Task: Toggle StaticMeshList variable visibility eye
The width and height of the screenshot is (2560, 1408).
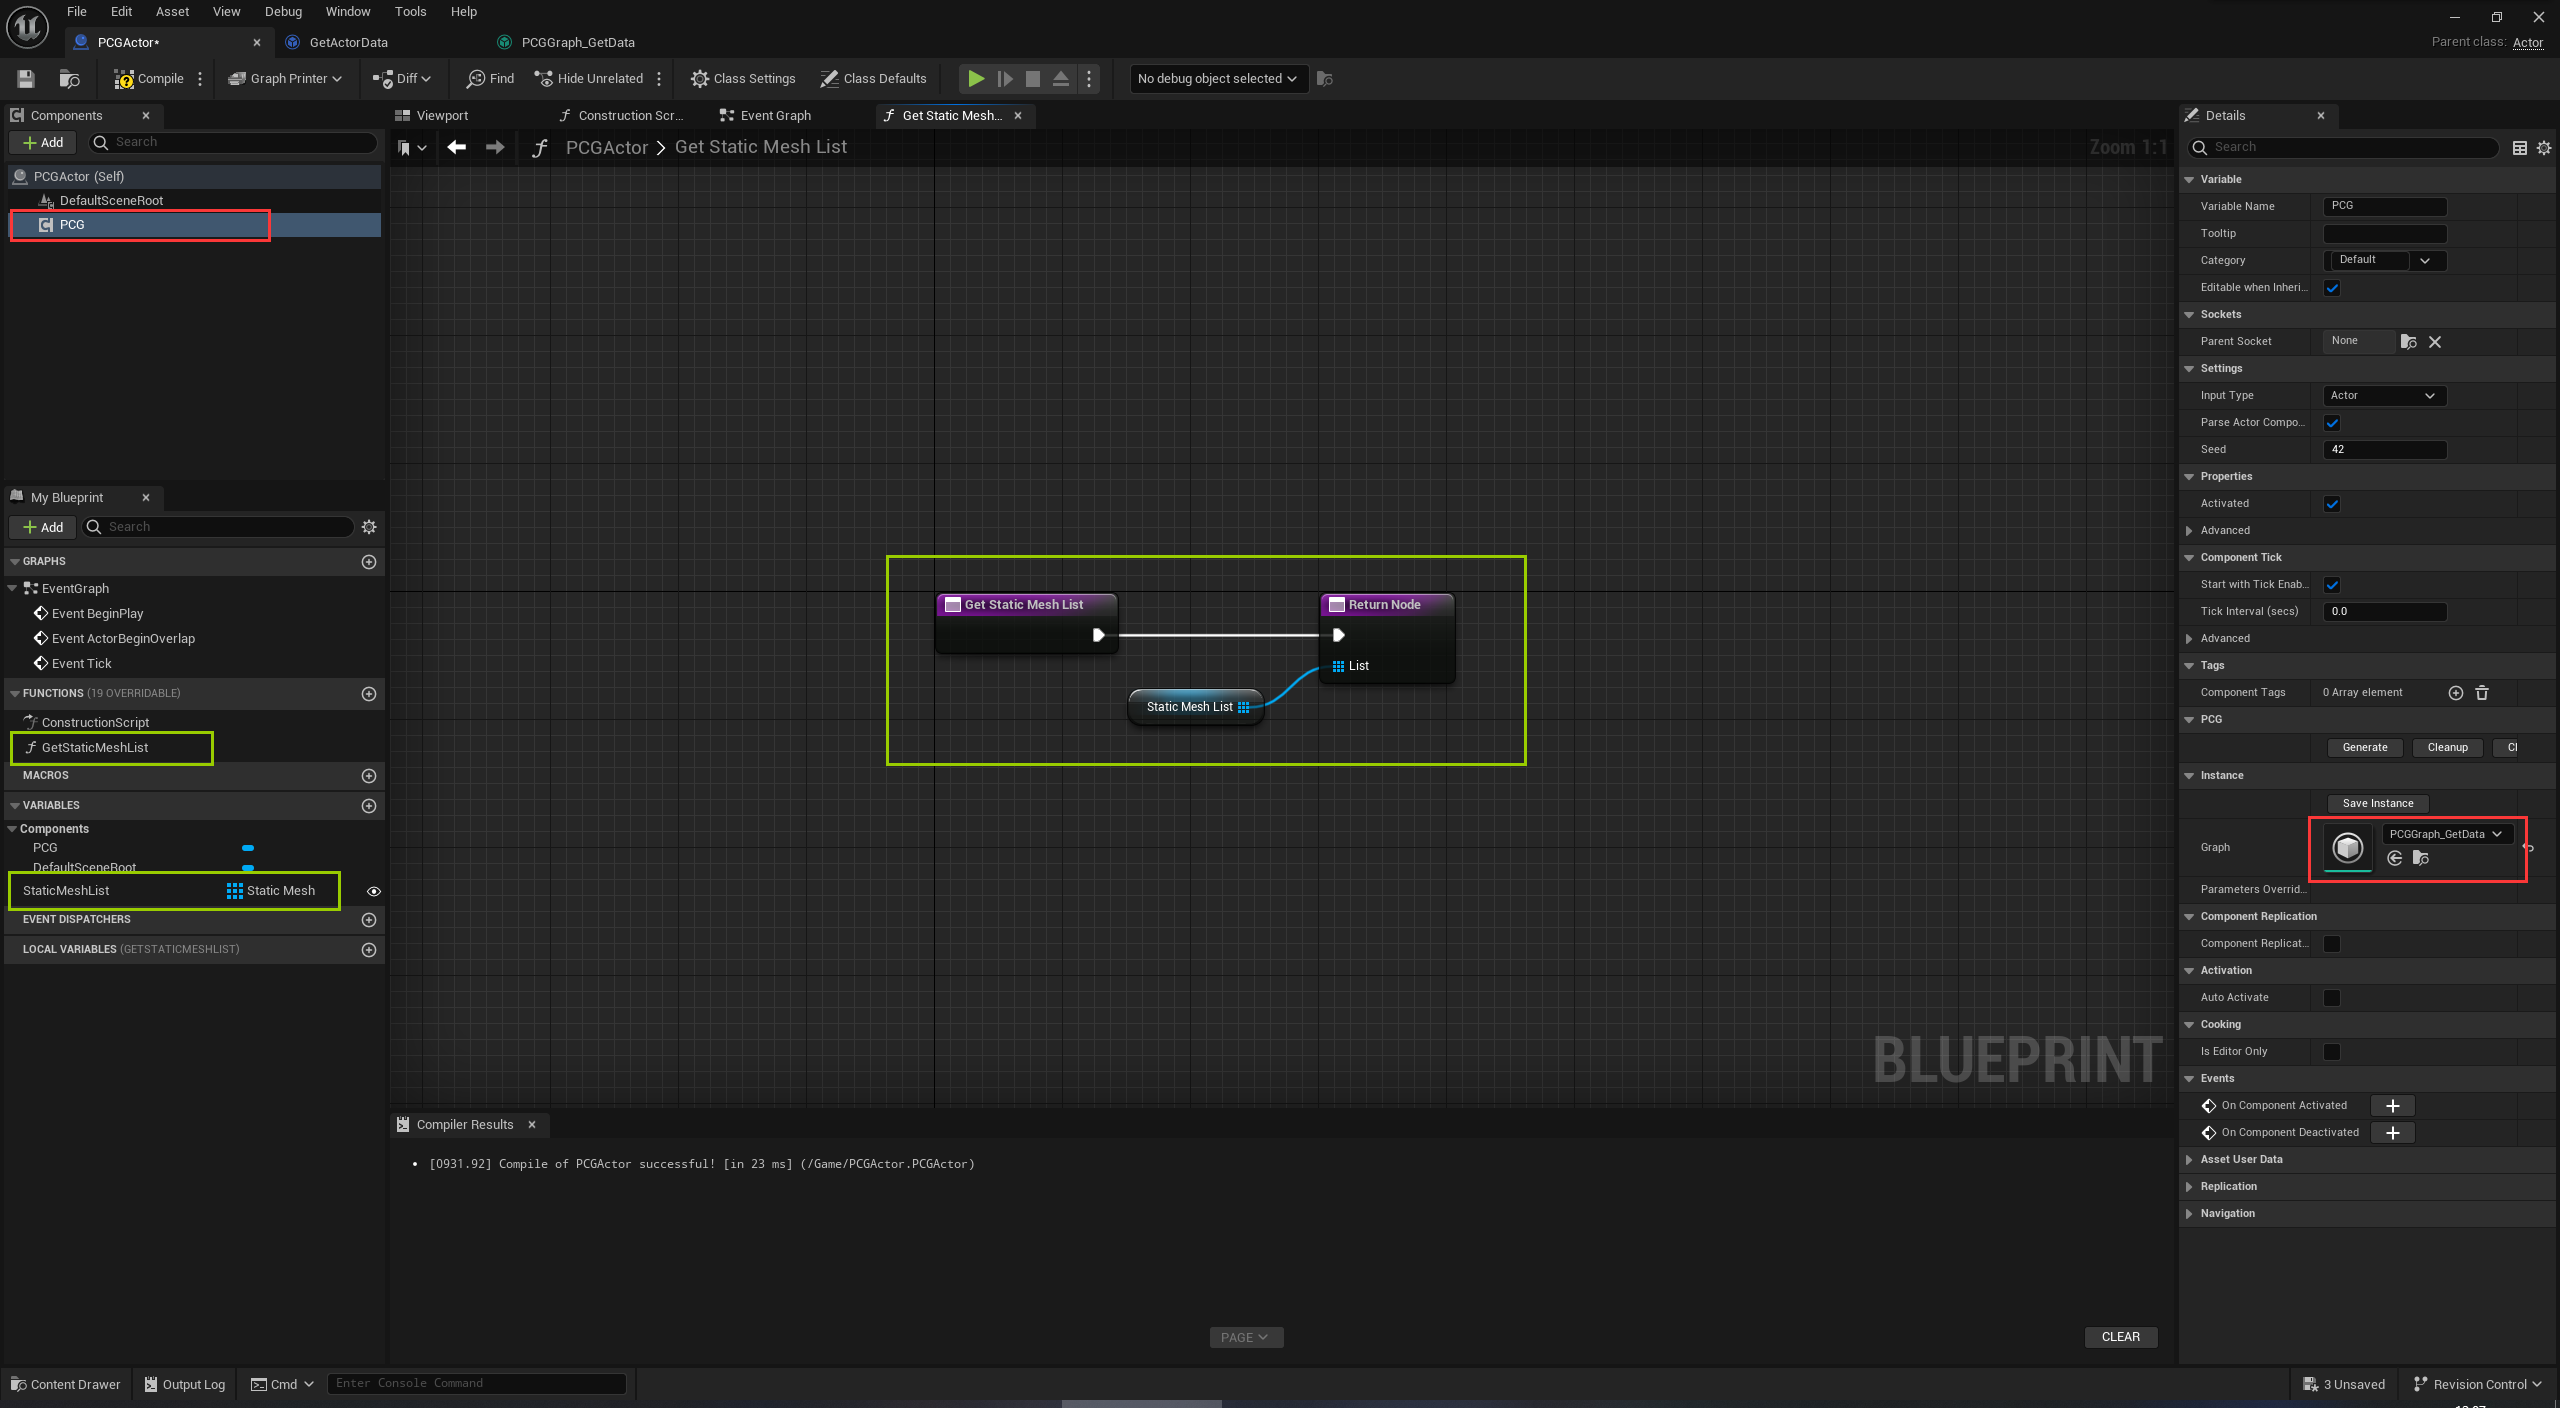Action: (x=373, y=891)
